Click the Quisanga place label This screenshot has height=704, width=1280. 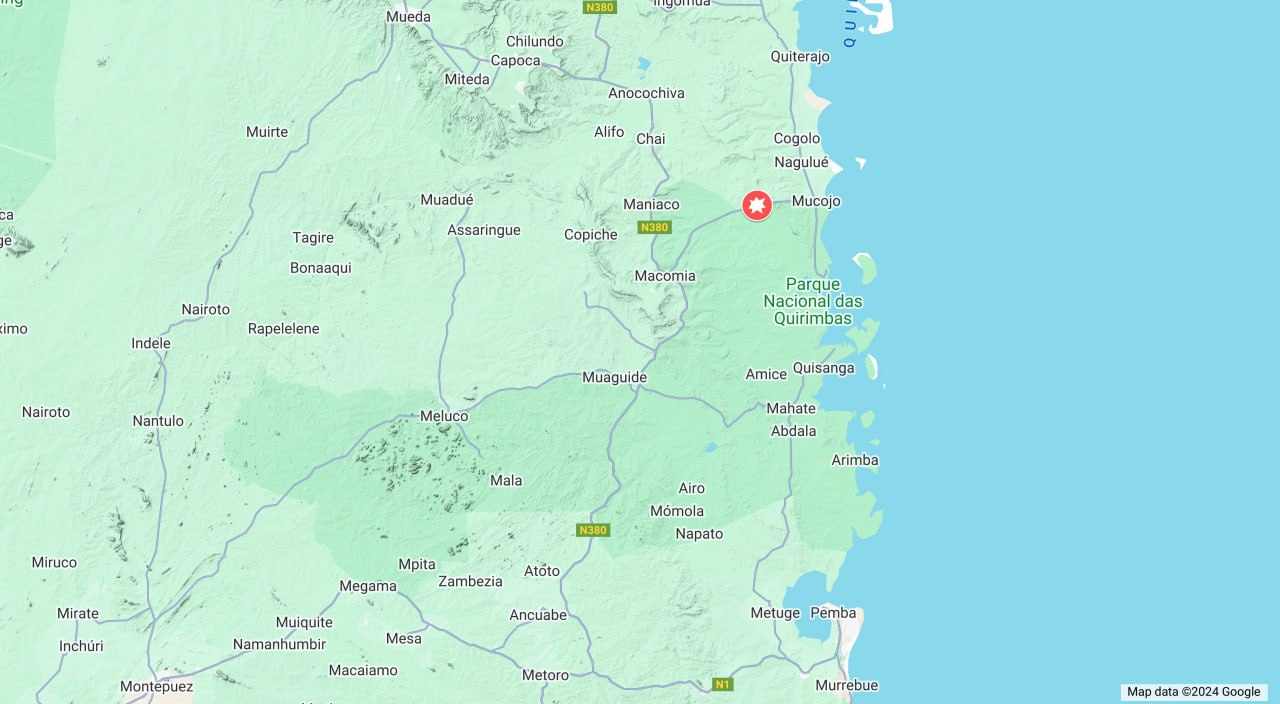coord(824,368)
